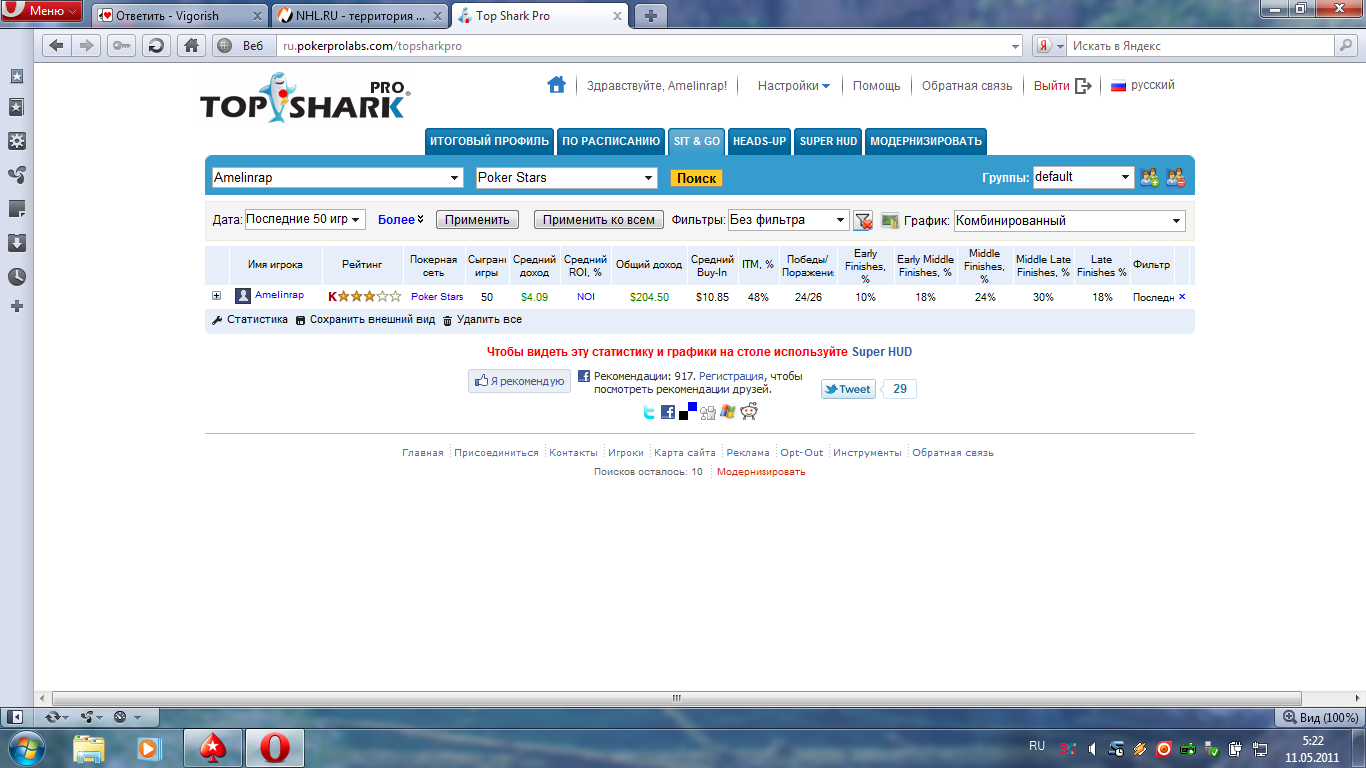Screen dimensions: 1366x768
Task: Open the Opera widgets gear panel icon
Action: click(x=16, y=141)
